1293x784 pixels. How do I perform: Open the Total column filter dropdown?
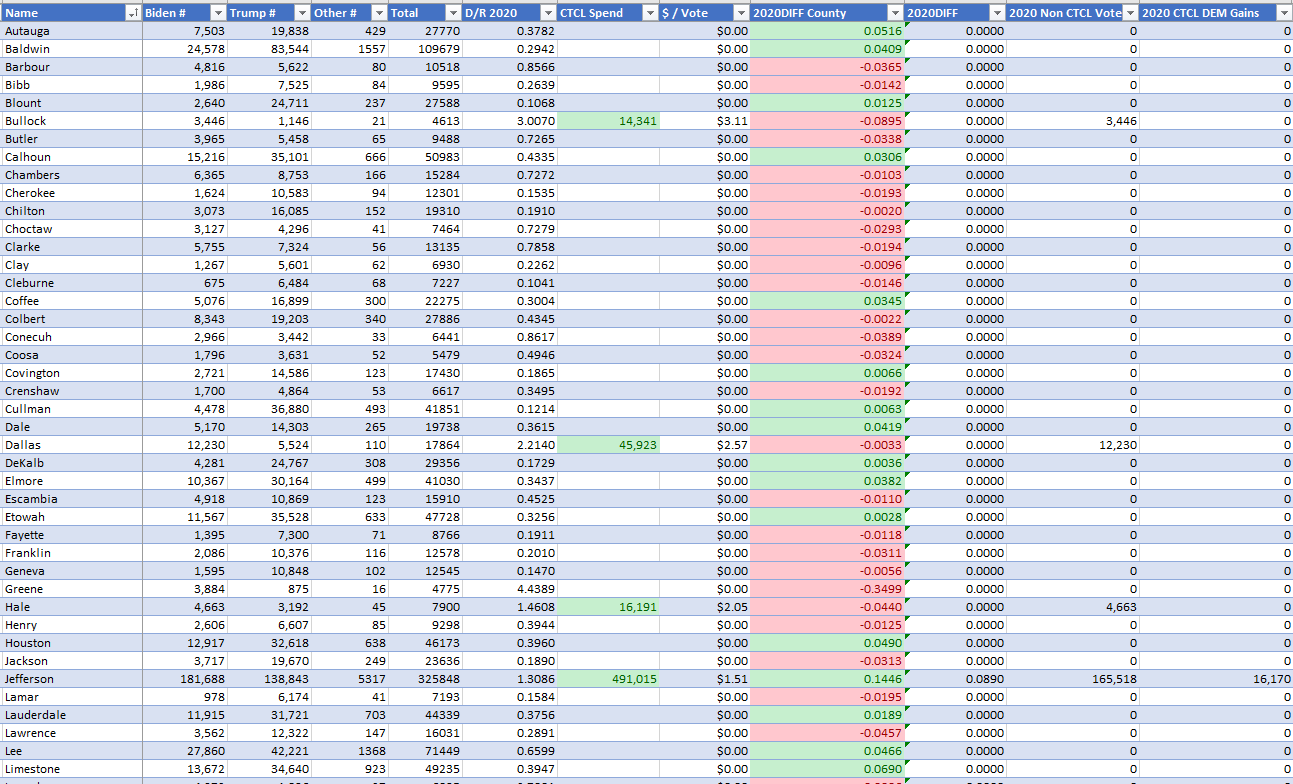click(454, 13)
